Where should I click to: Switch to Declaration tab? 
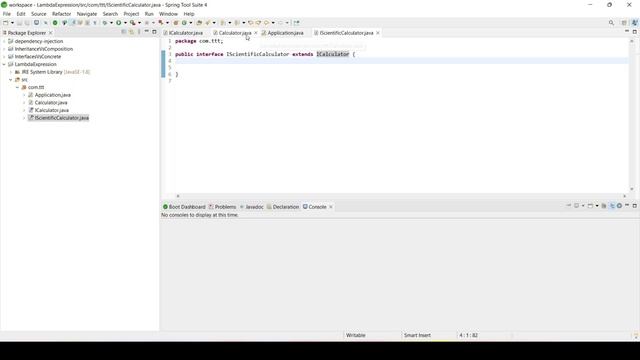tap(283, 207)
